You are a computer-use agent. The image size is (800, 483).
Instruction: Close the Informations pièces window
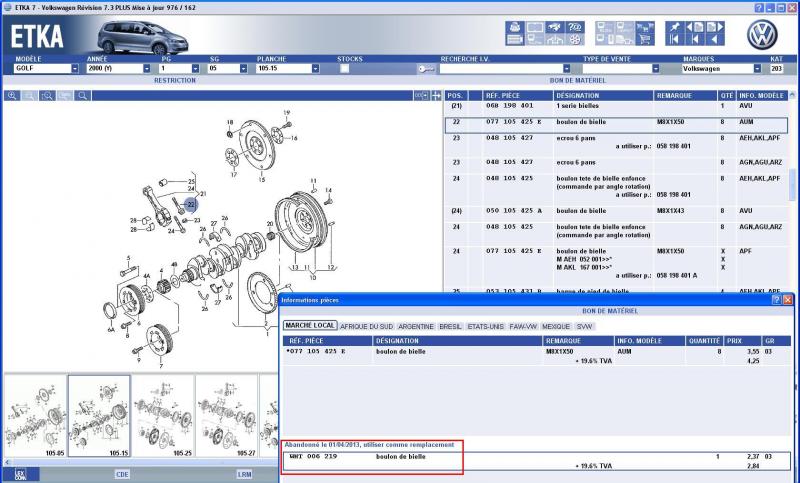(788, 300)
